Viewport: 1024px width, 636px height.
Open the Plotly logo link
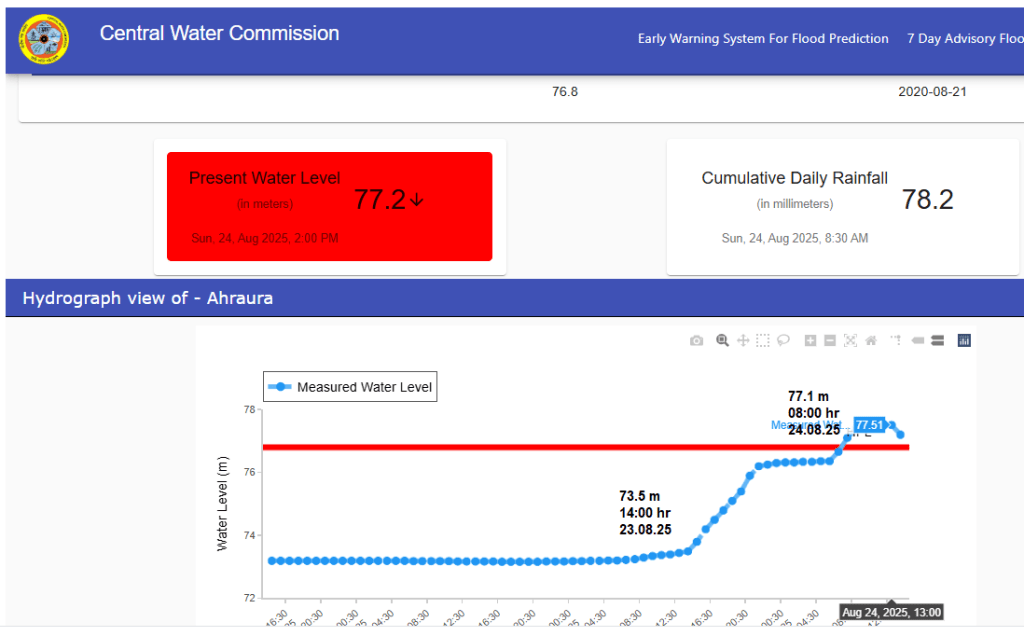[x=965, y=341]
